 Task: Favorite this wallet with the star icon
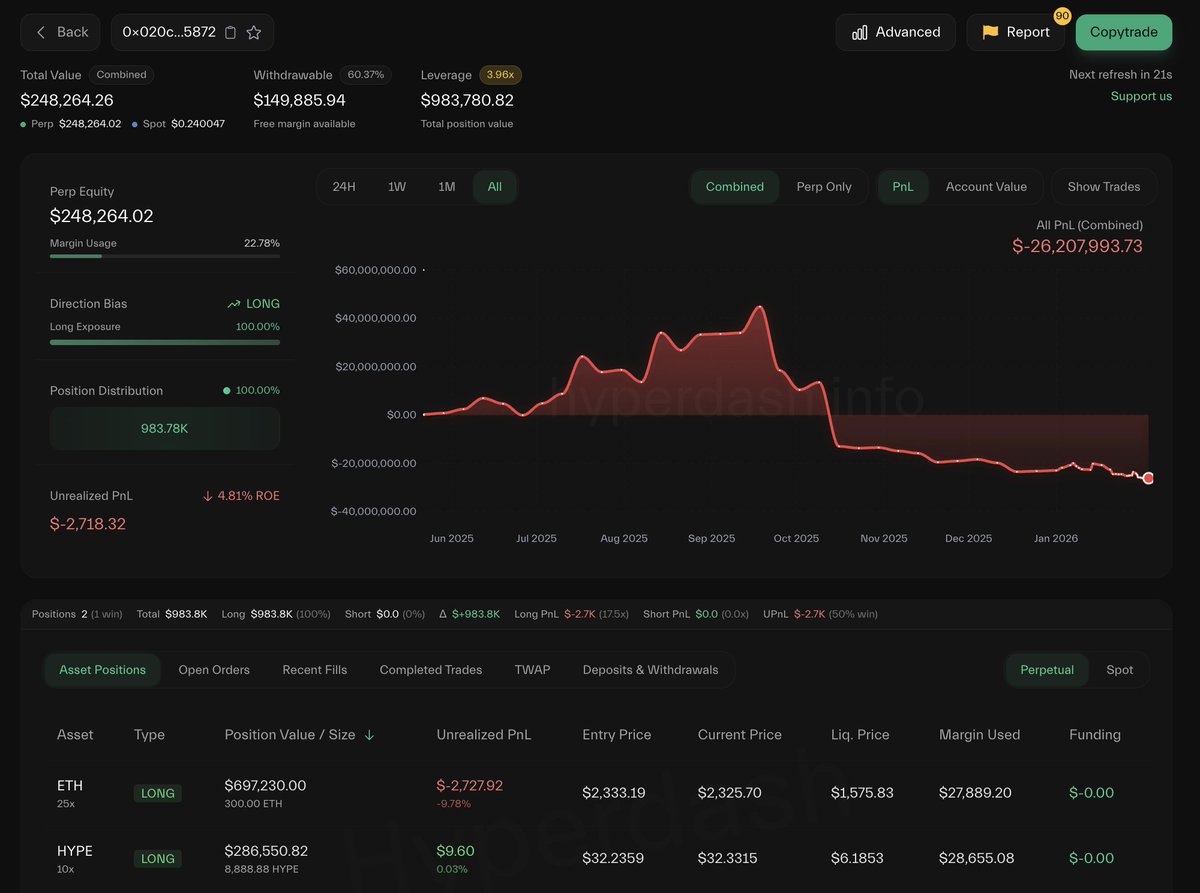tap(254, 32)
